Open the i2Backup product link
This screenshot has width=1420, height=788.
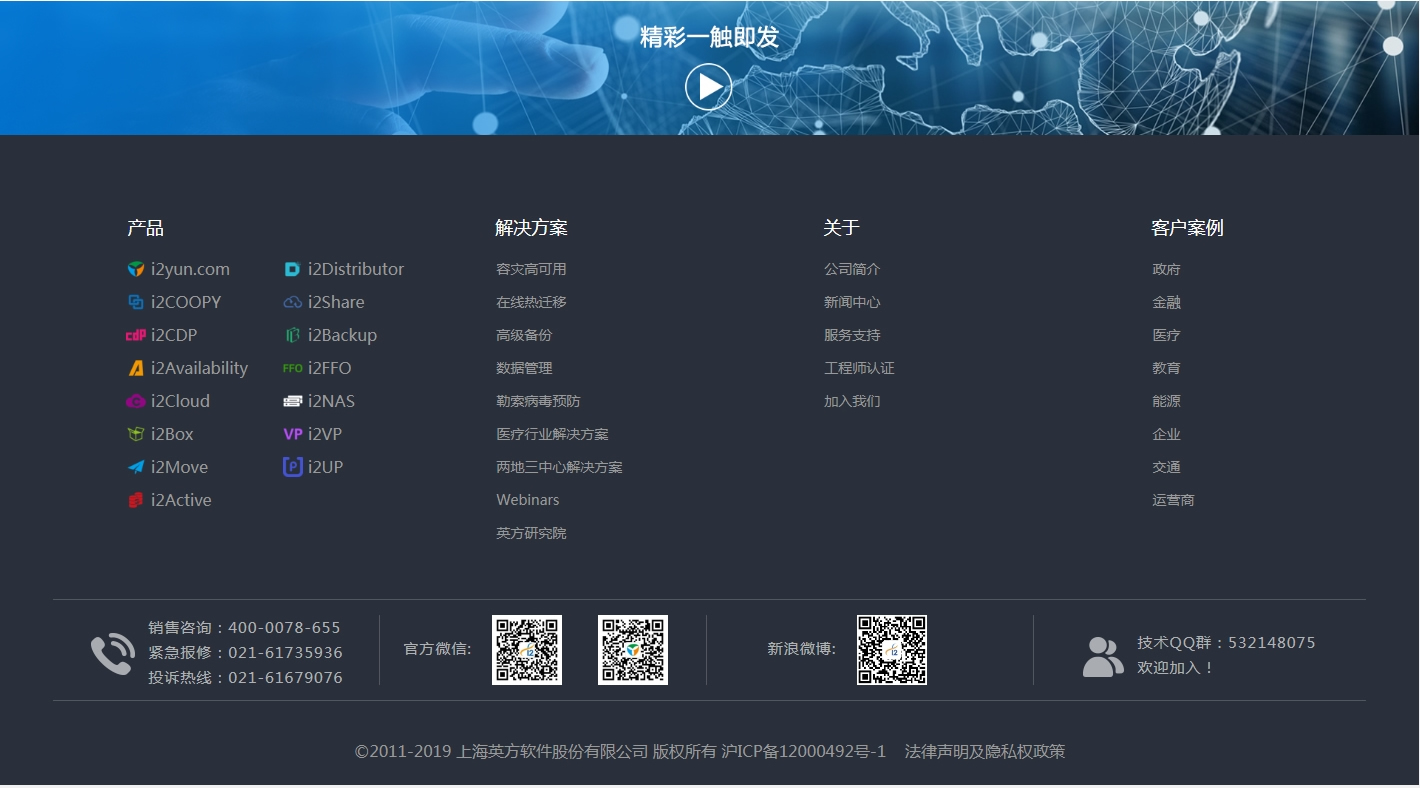click(342, 335)
